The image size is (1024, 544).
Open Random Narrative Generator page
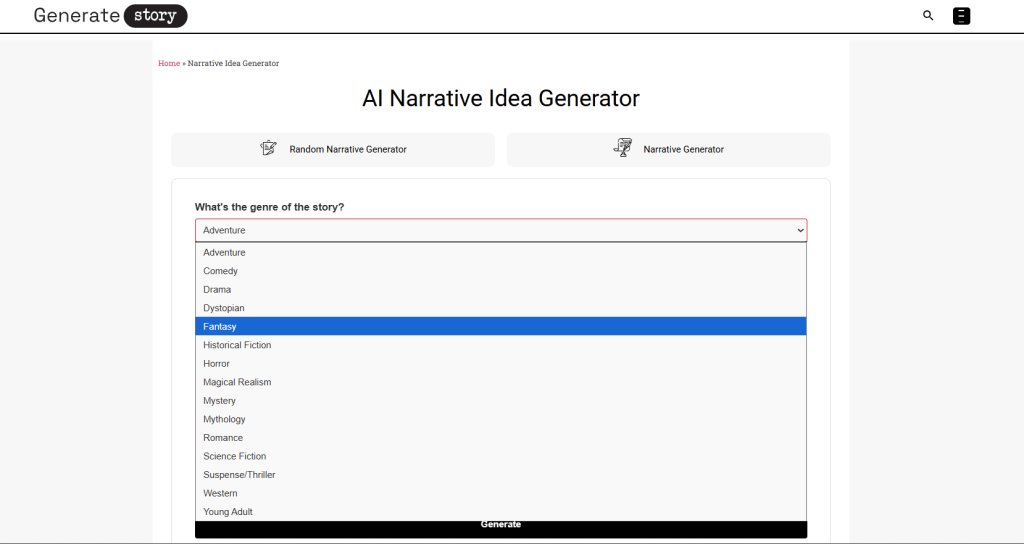click(348, 149)
